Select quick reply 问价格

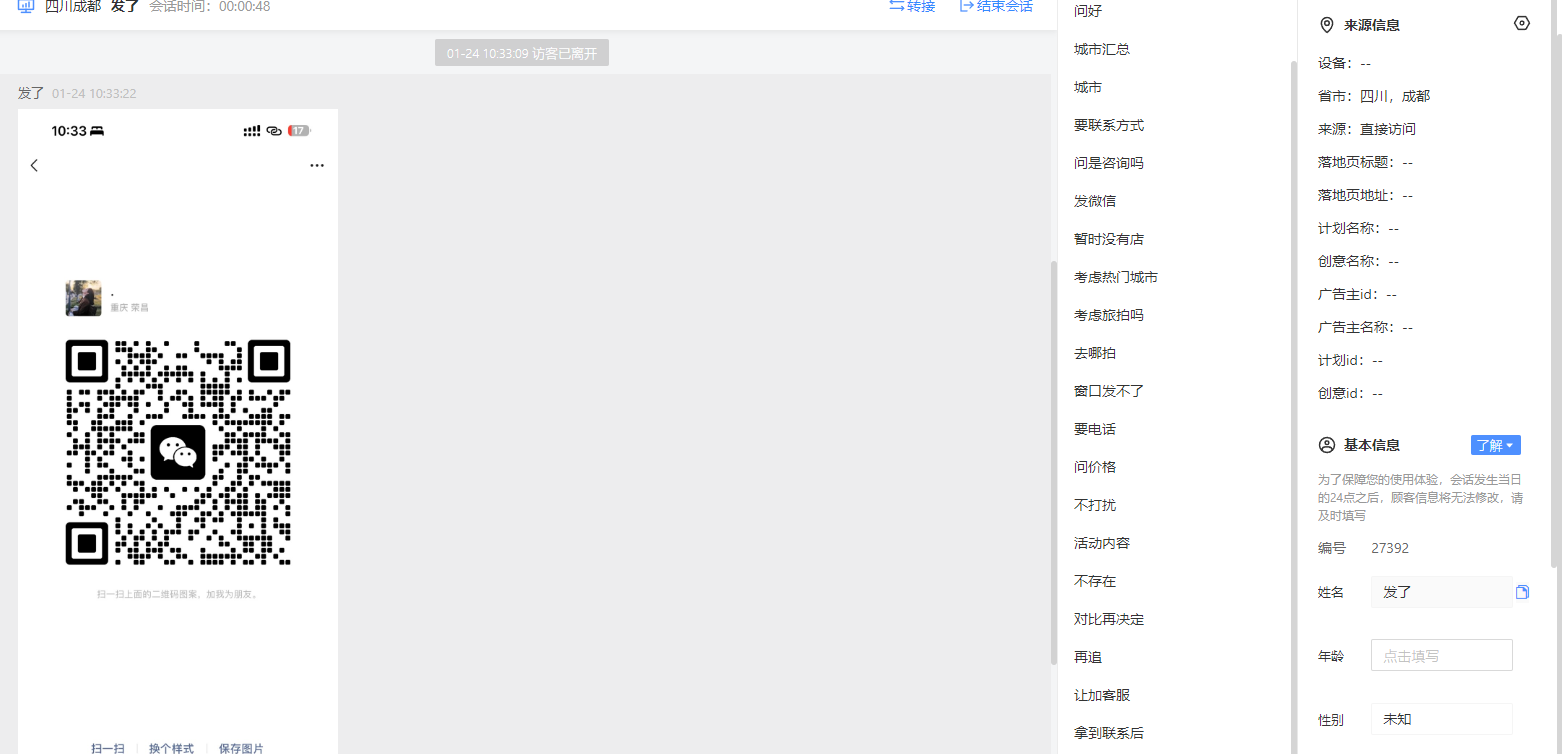pyautogui.click(x=1095, y=467)
